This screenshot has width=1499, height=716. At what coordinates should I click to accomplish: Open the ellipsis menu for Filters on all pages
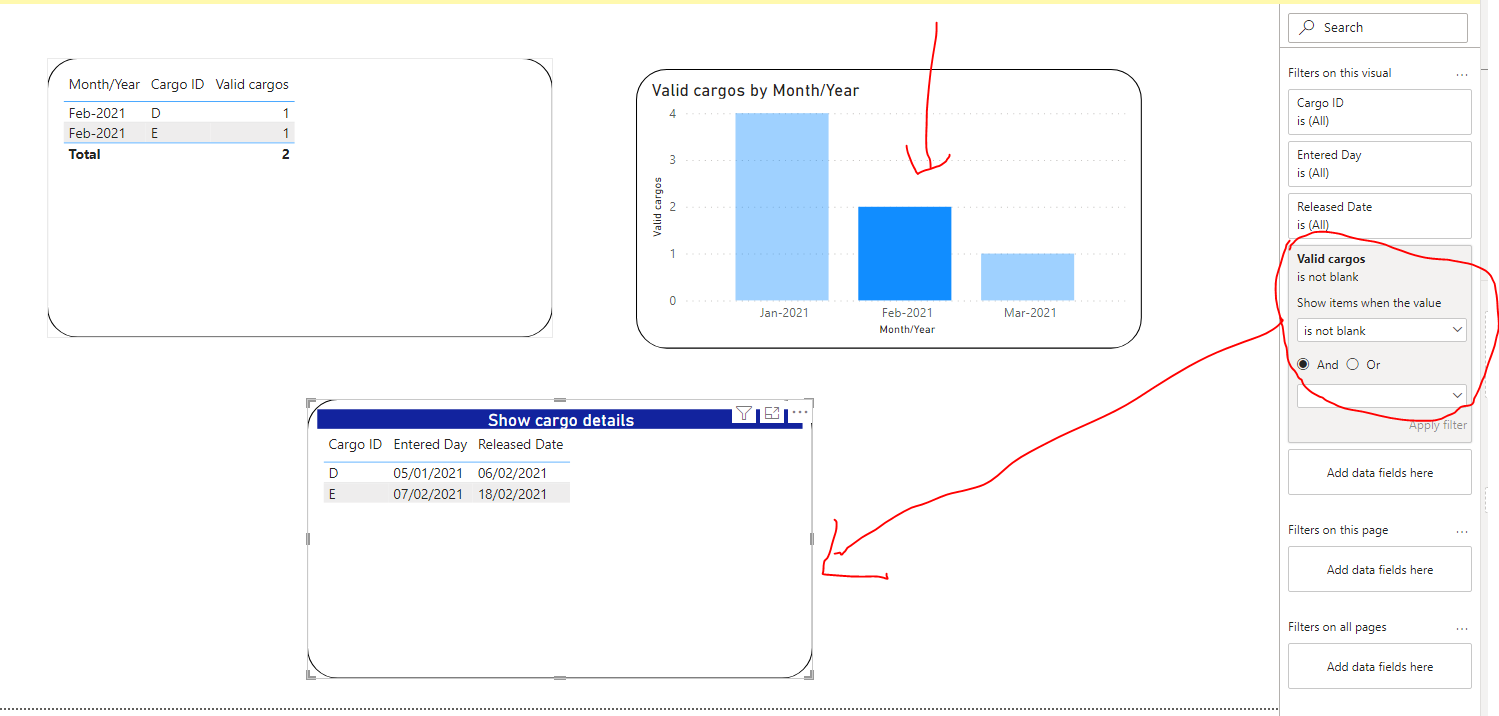click(1462, 628)
